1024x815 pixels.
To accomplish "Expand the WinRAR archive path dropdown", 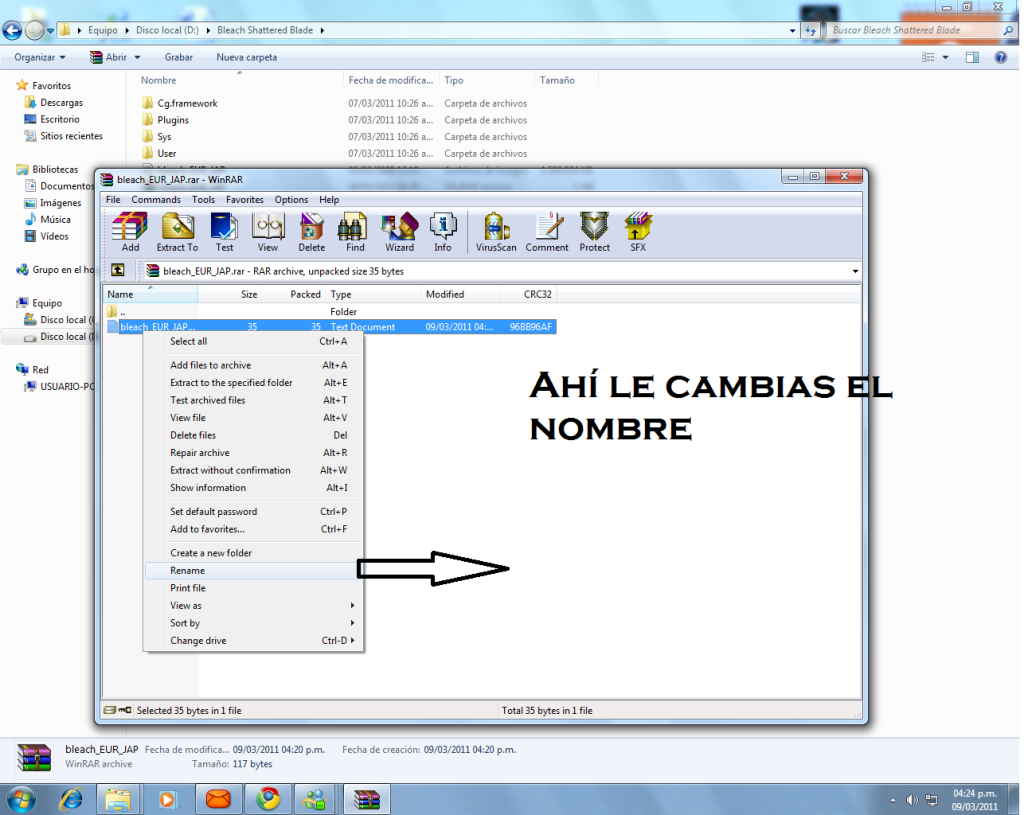I will (855, 271).
